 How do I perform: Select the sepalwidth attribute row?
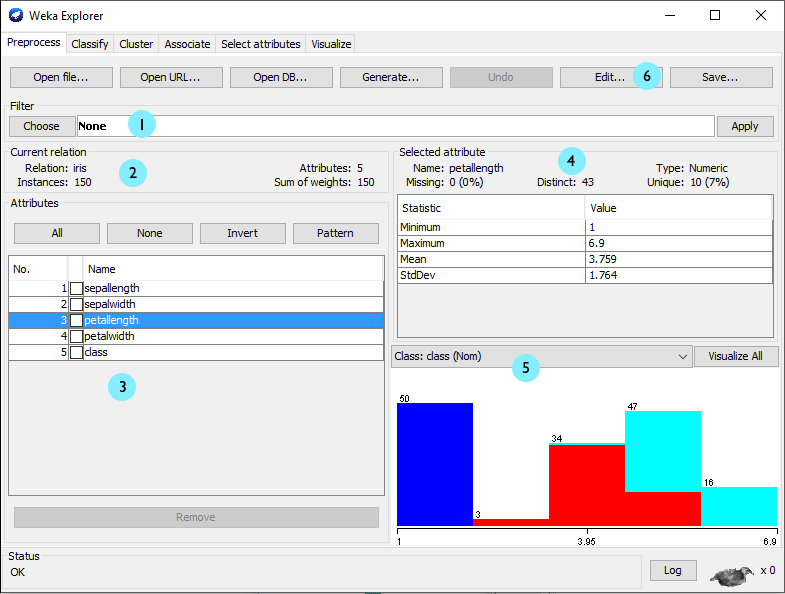click(200, 304)
